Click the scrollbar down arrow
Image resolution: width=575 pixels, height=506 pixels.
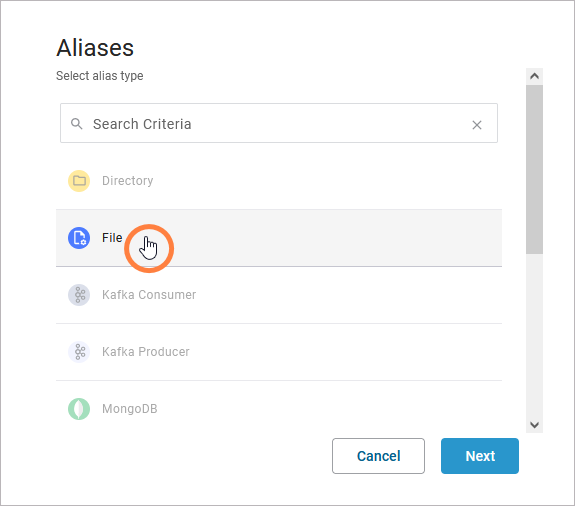[x=534, y=425]
